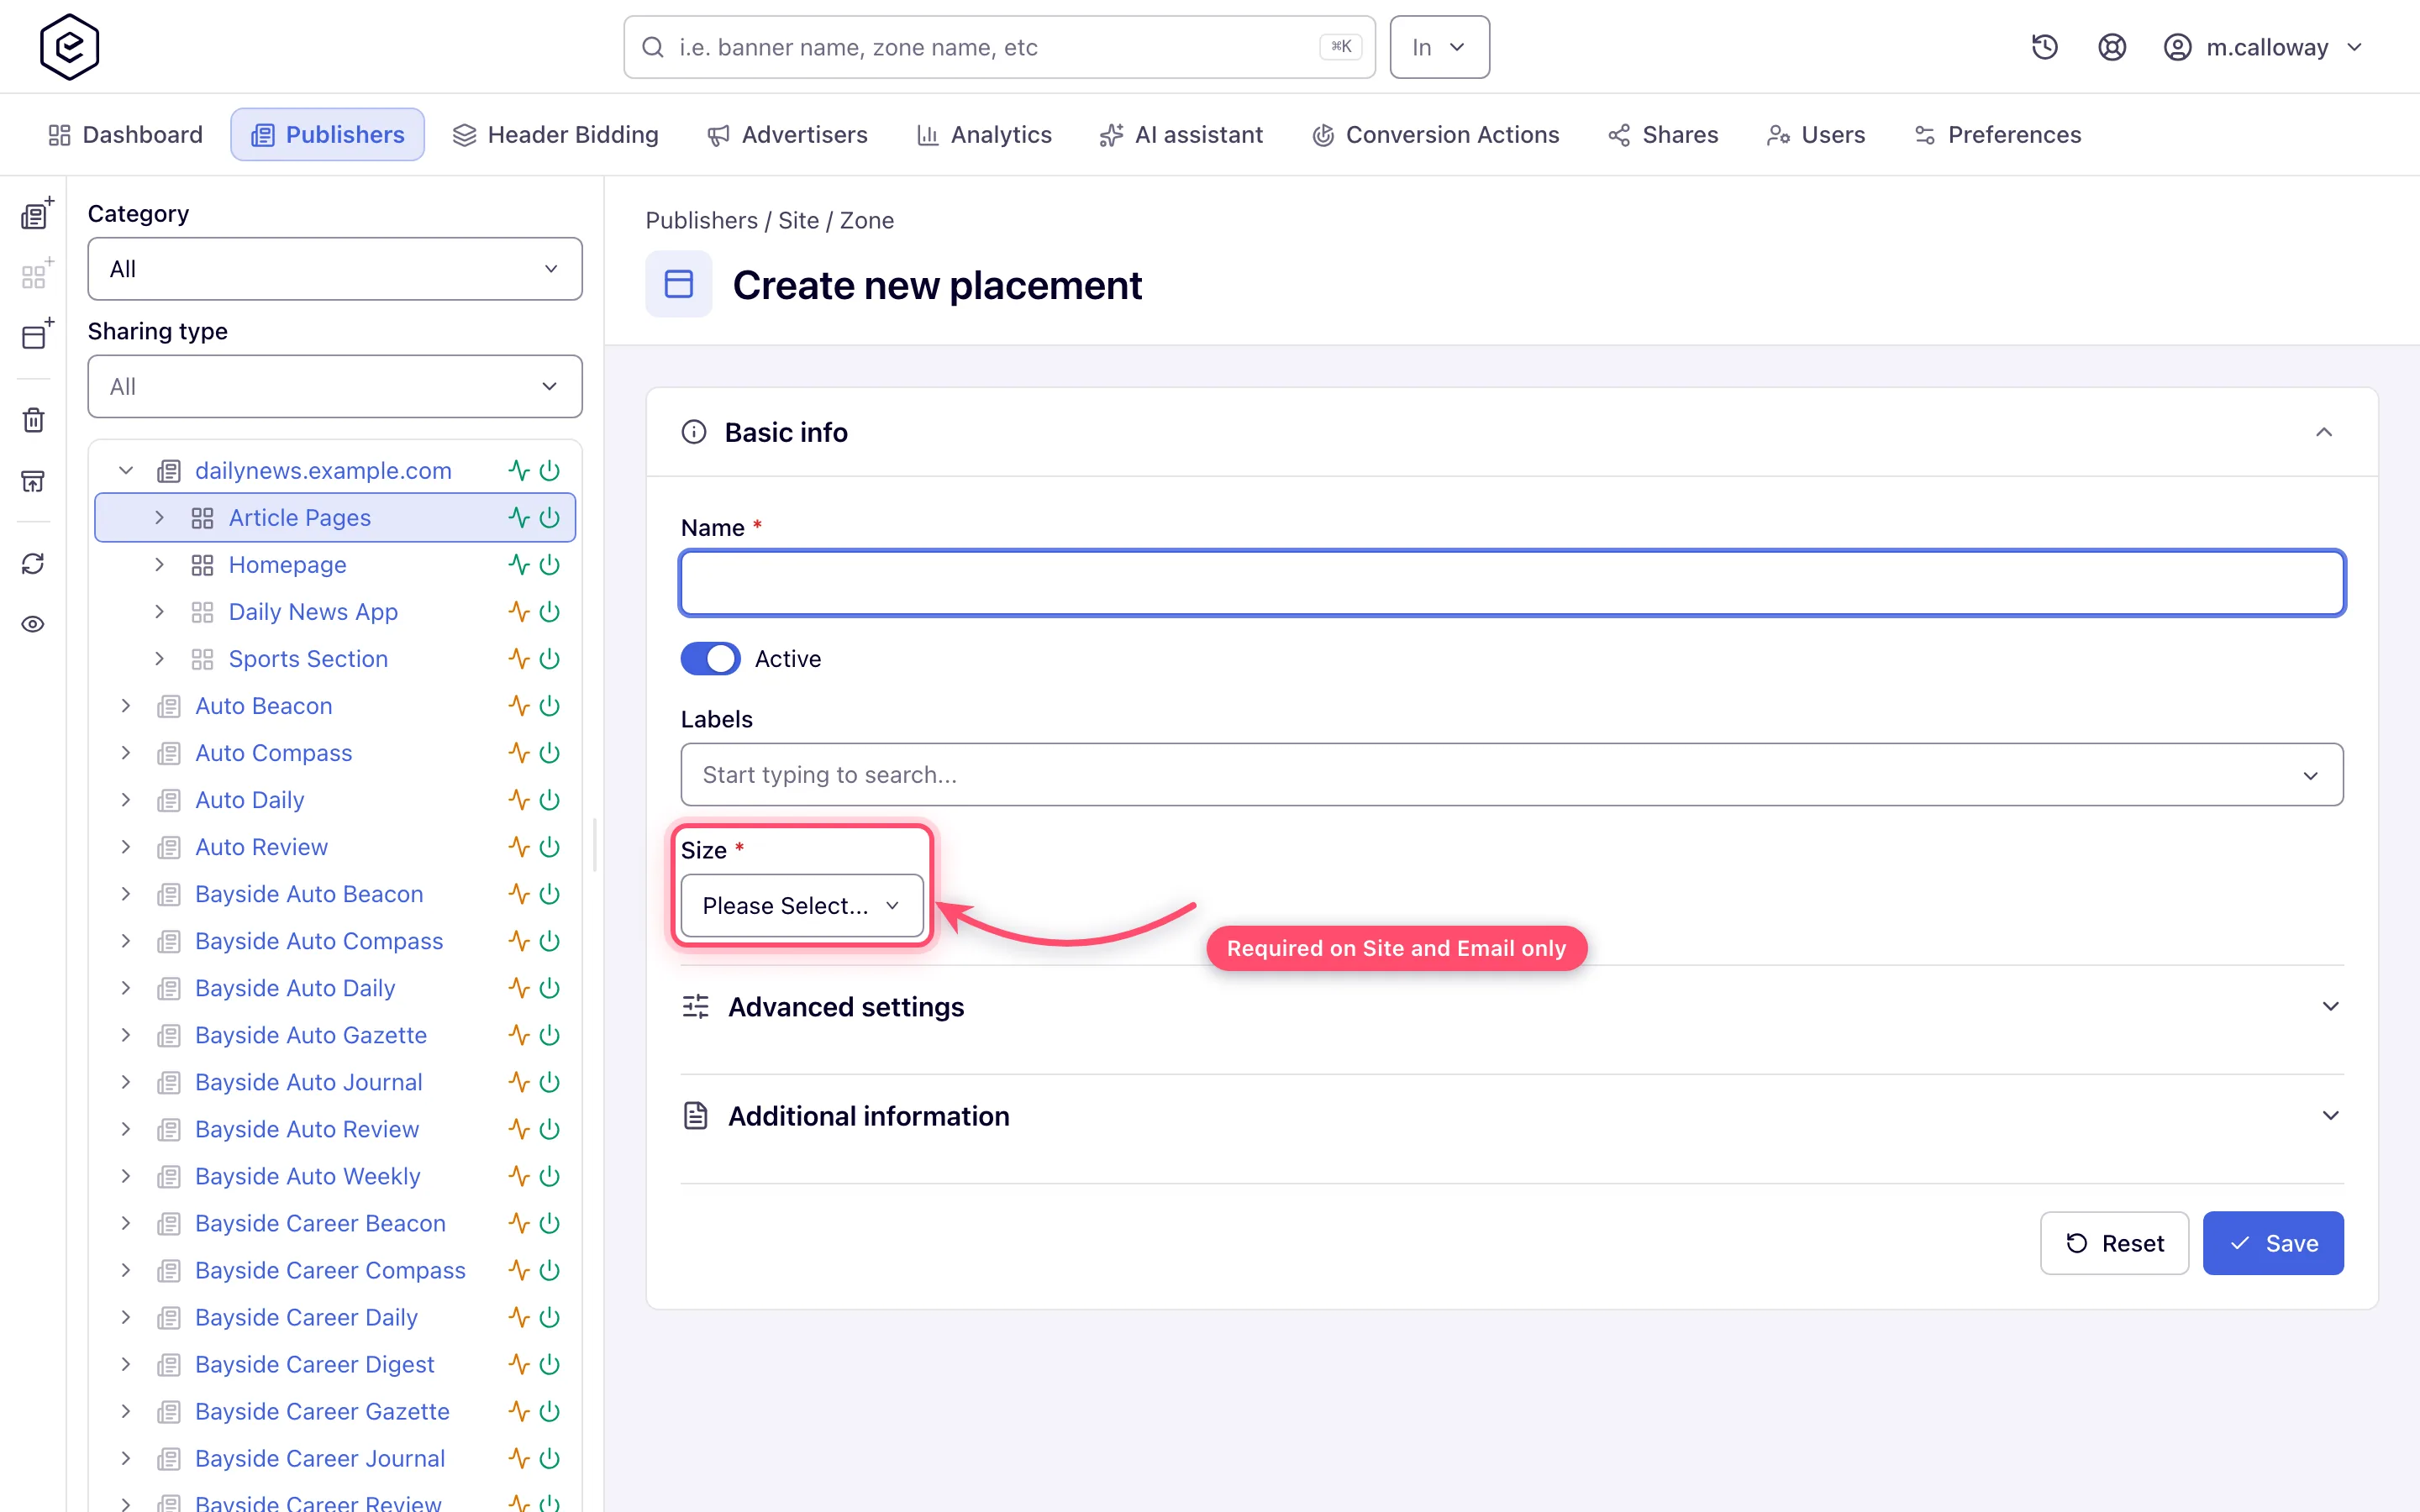Toggle power icon for Article Pages
The height and width of the screenshot is (1512, 2420).
pyautogui.click(x=550, y=518)
